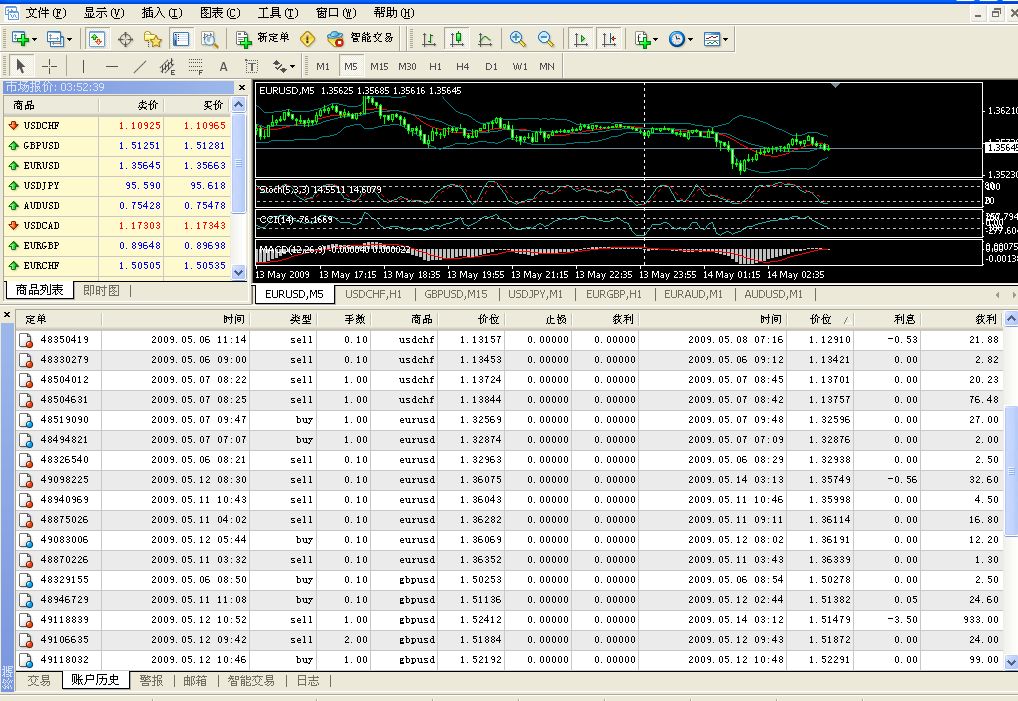Toggle chart auto scroll icon
Viewport: 1018px width, 701px height.
(580, 39)
